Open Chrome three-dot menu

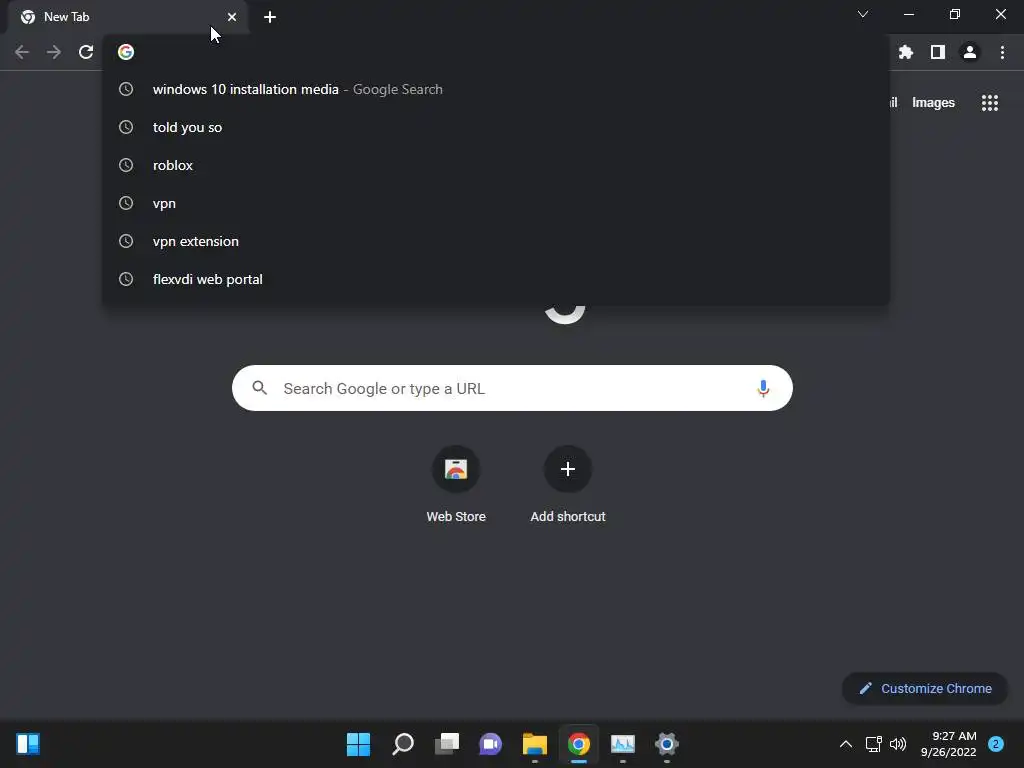pyautogui.click(x=1002, y=52)
